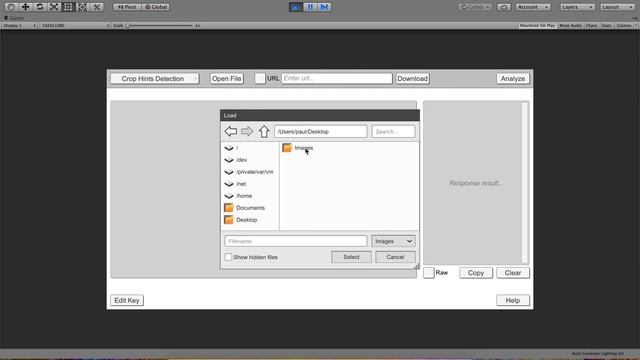Open the Layers dropdown
The image size is (640, 360).
[577, 7]
